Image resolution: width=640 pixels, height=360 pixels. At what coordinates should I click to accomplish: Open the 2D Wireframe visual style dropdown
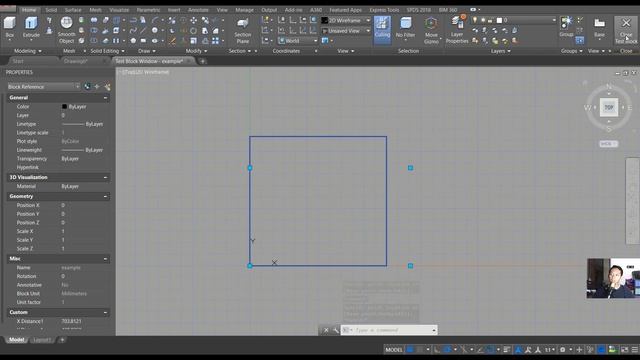click(x=346, y=20)
